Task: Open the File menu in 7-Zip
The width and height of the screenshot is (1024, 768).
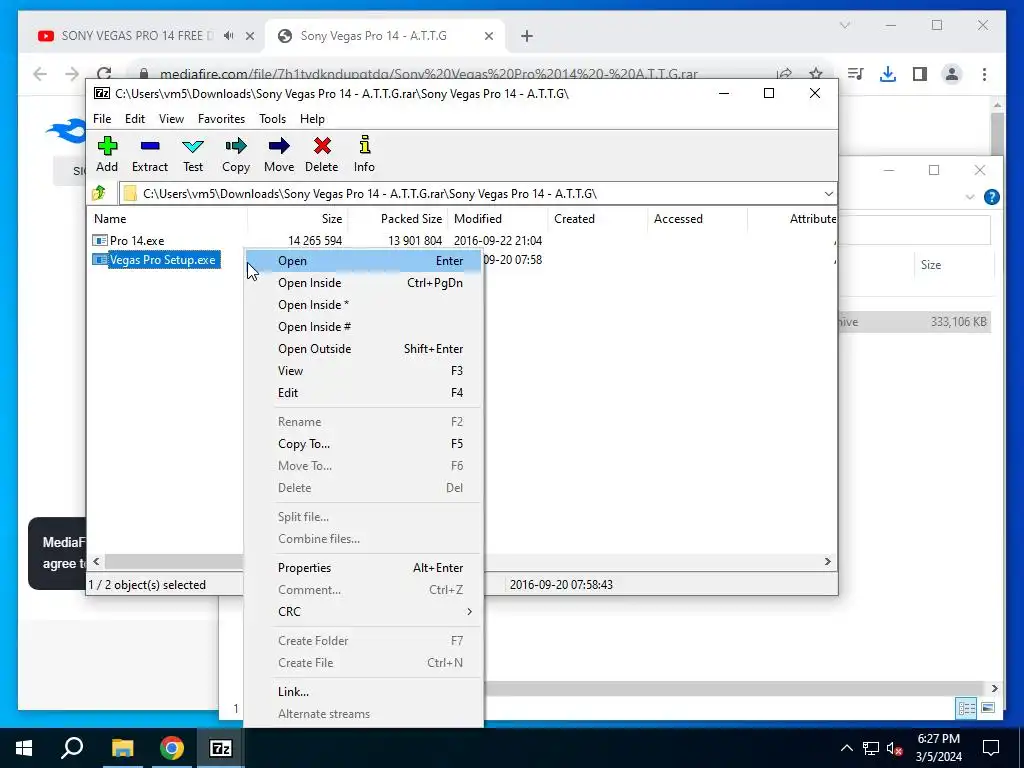Action: pos(102,119)
